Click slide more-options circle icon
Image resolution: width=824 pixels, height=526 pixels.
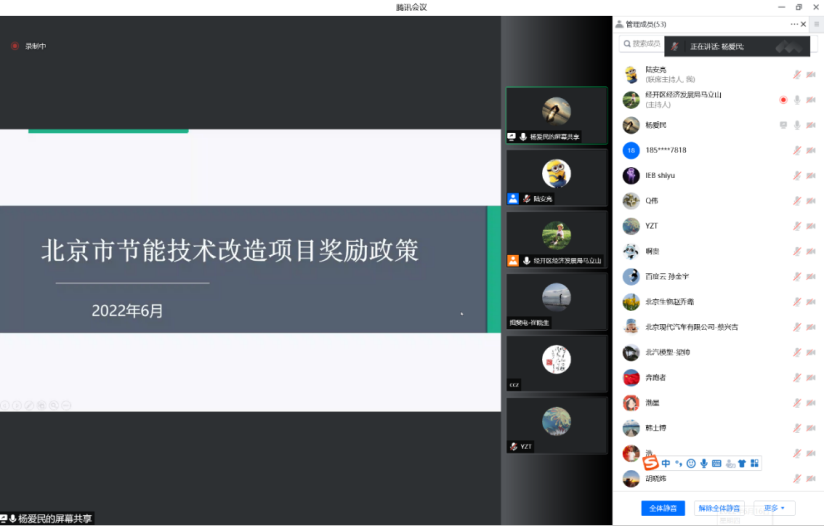coord(66,405)
